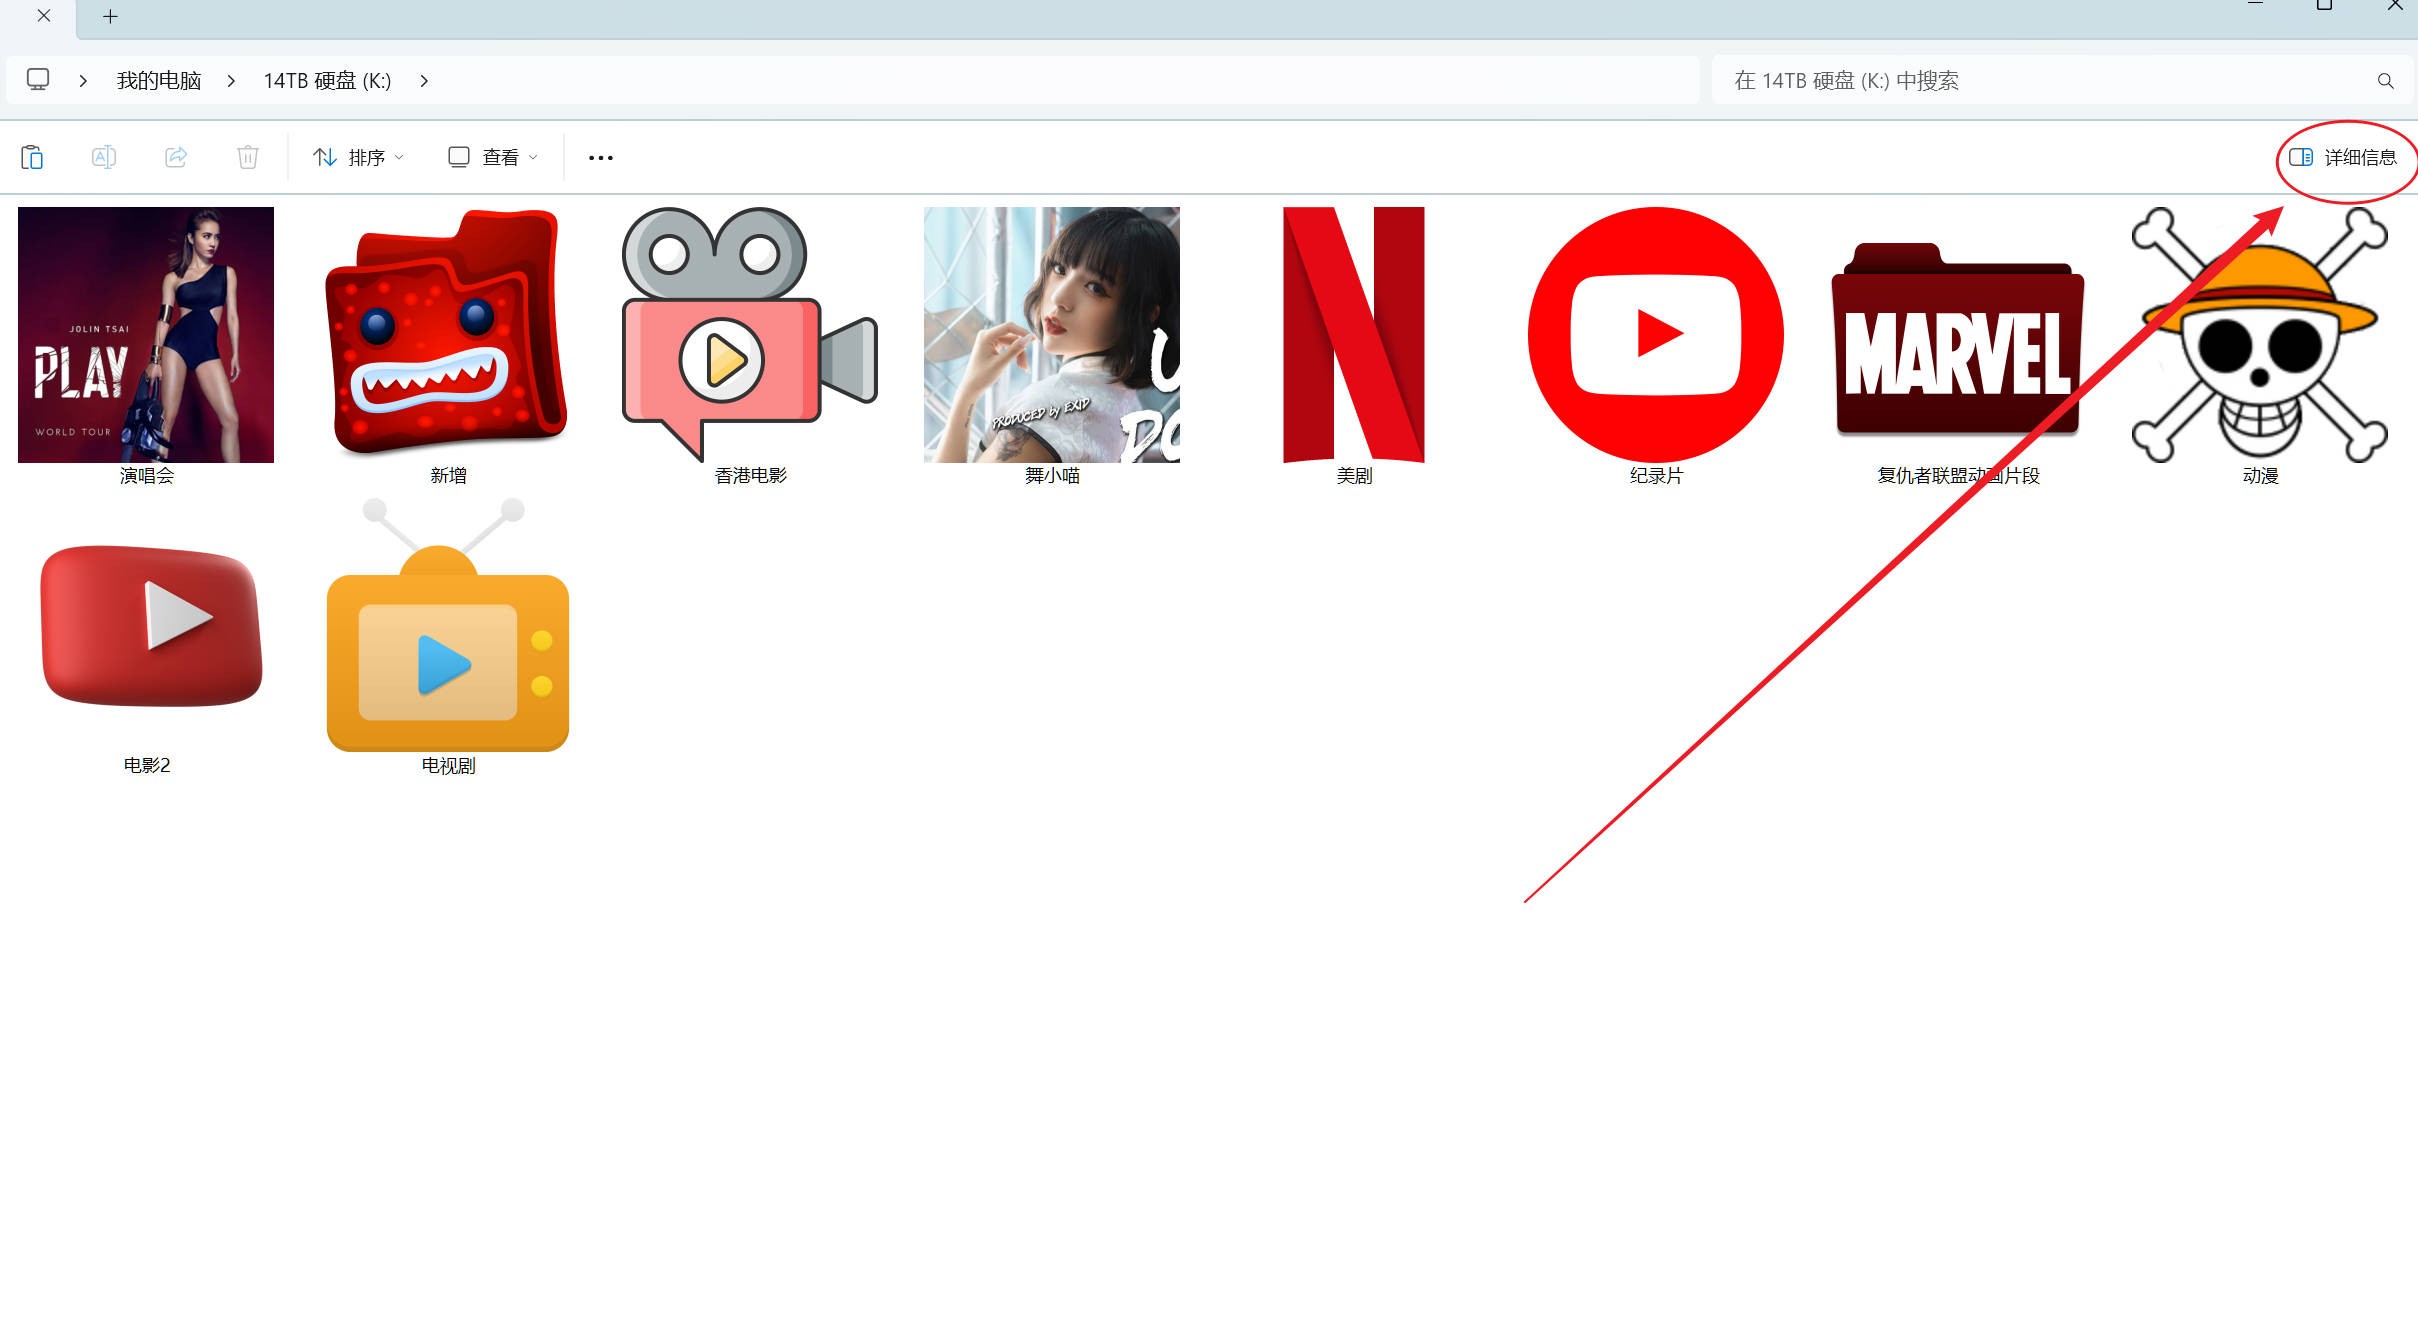The image size is (2418, 1342).
Task: Click the Paste clipboard icon
Action: (x=32, y=157)
